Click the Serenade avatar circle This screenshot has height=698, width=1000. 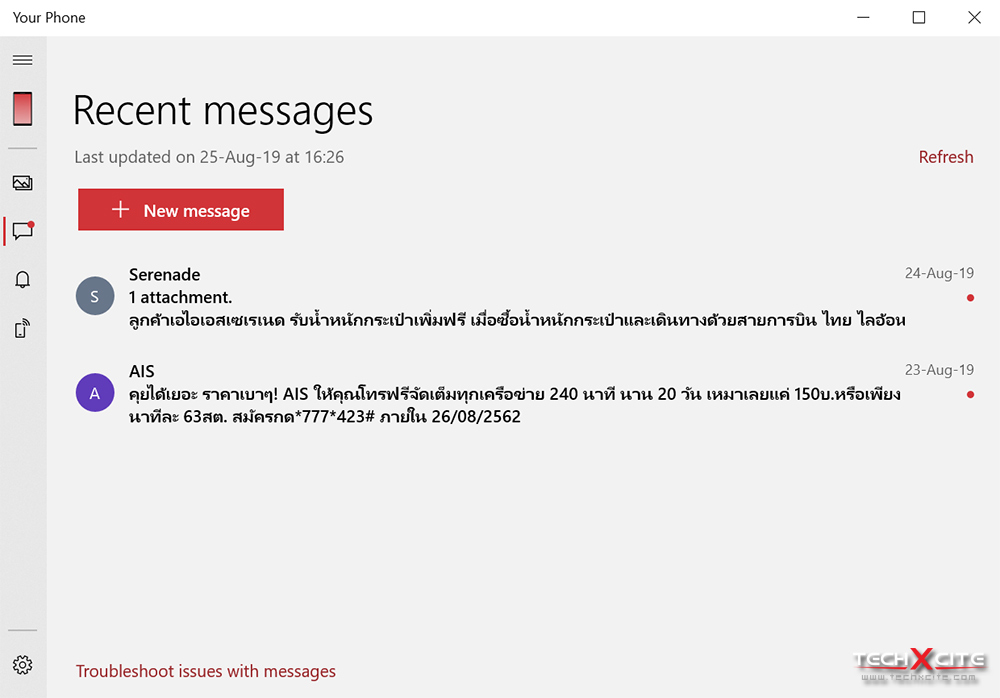point(95,296)
